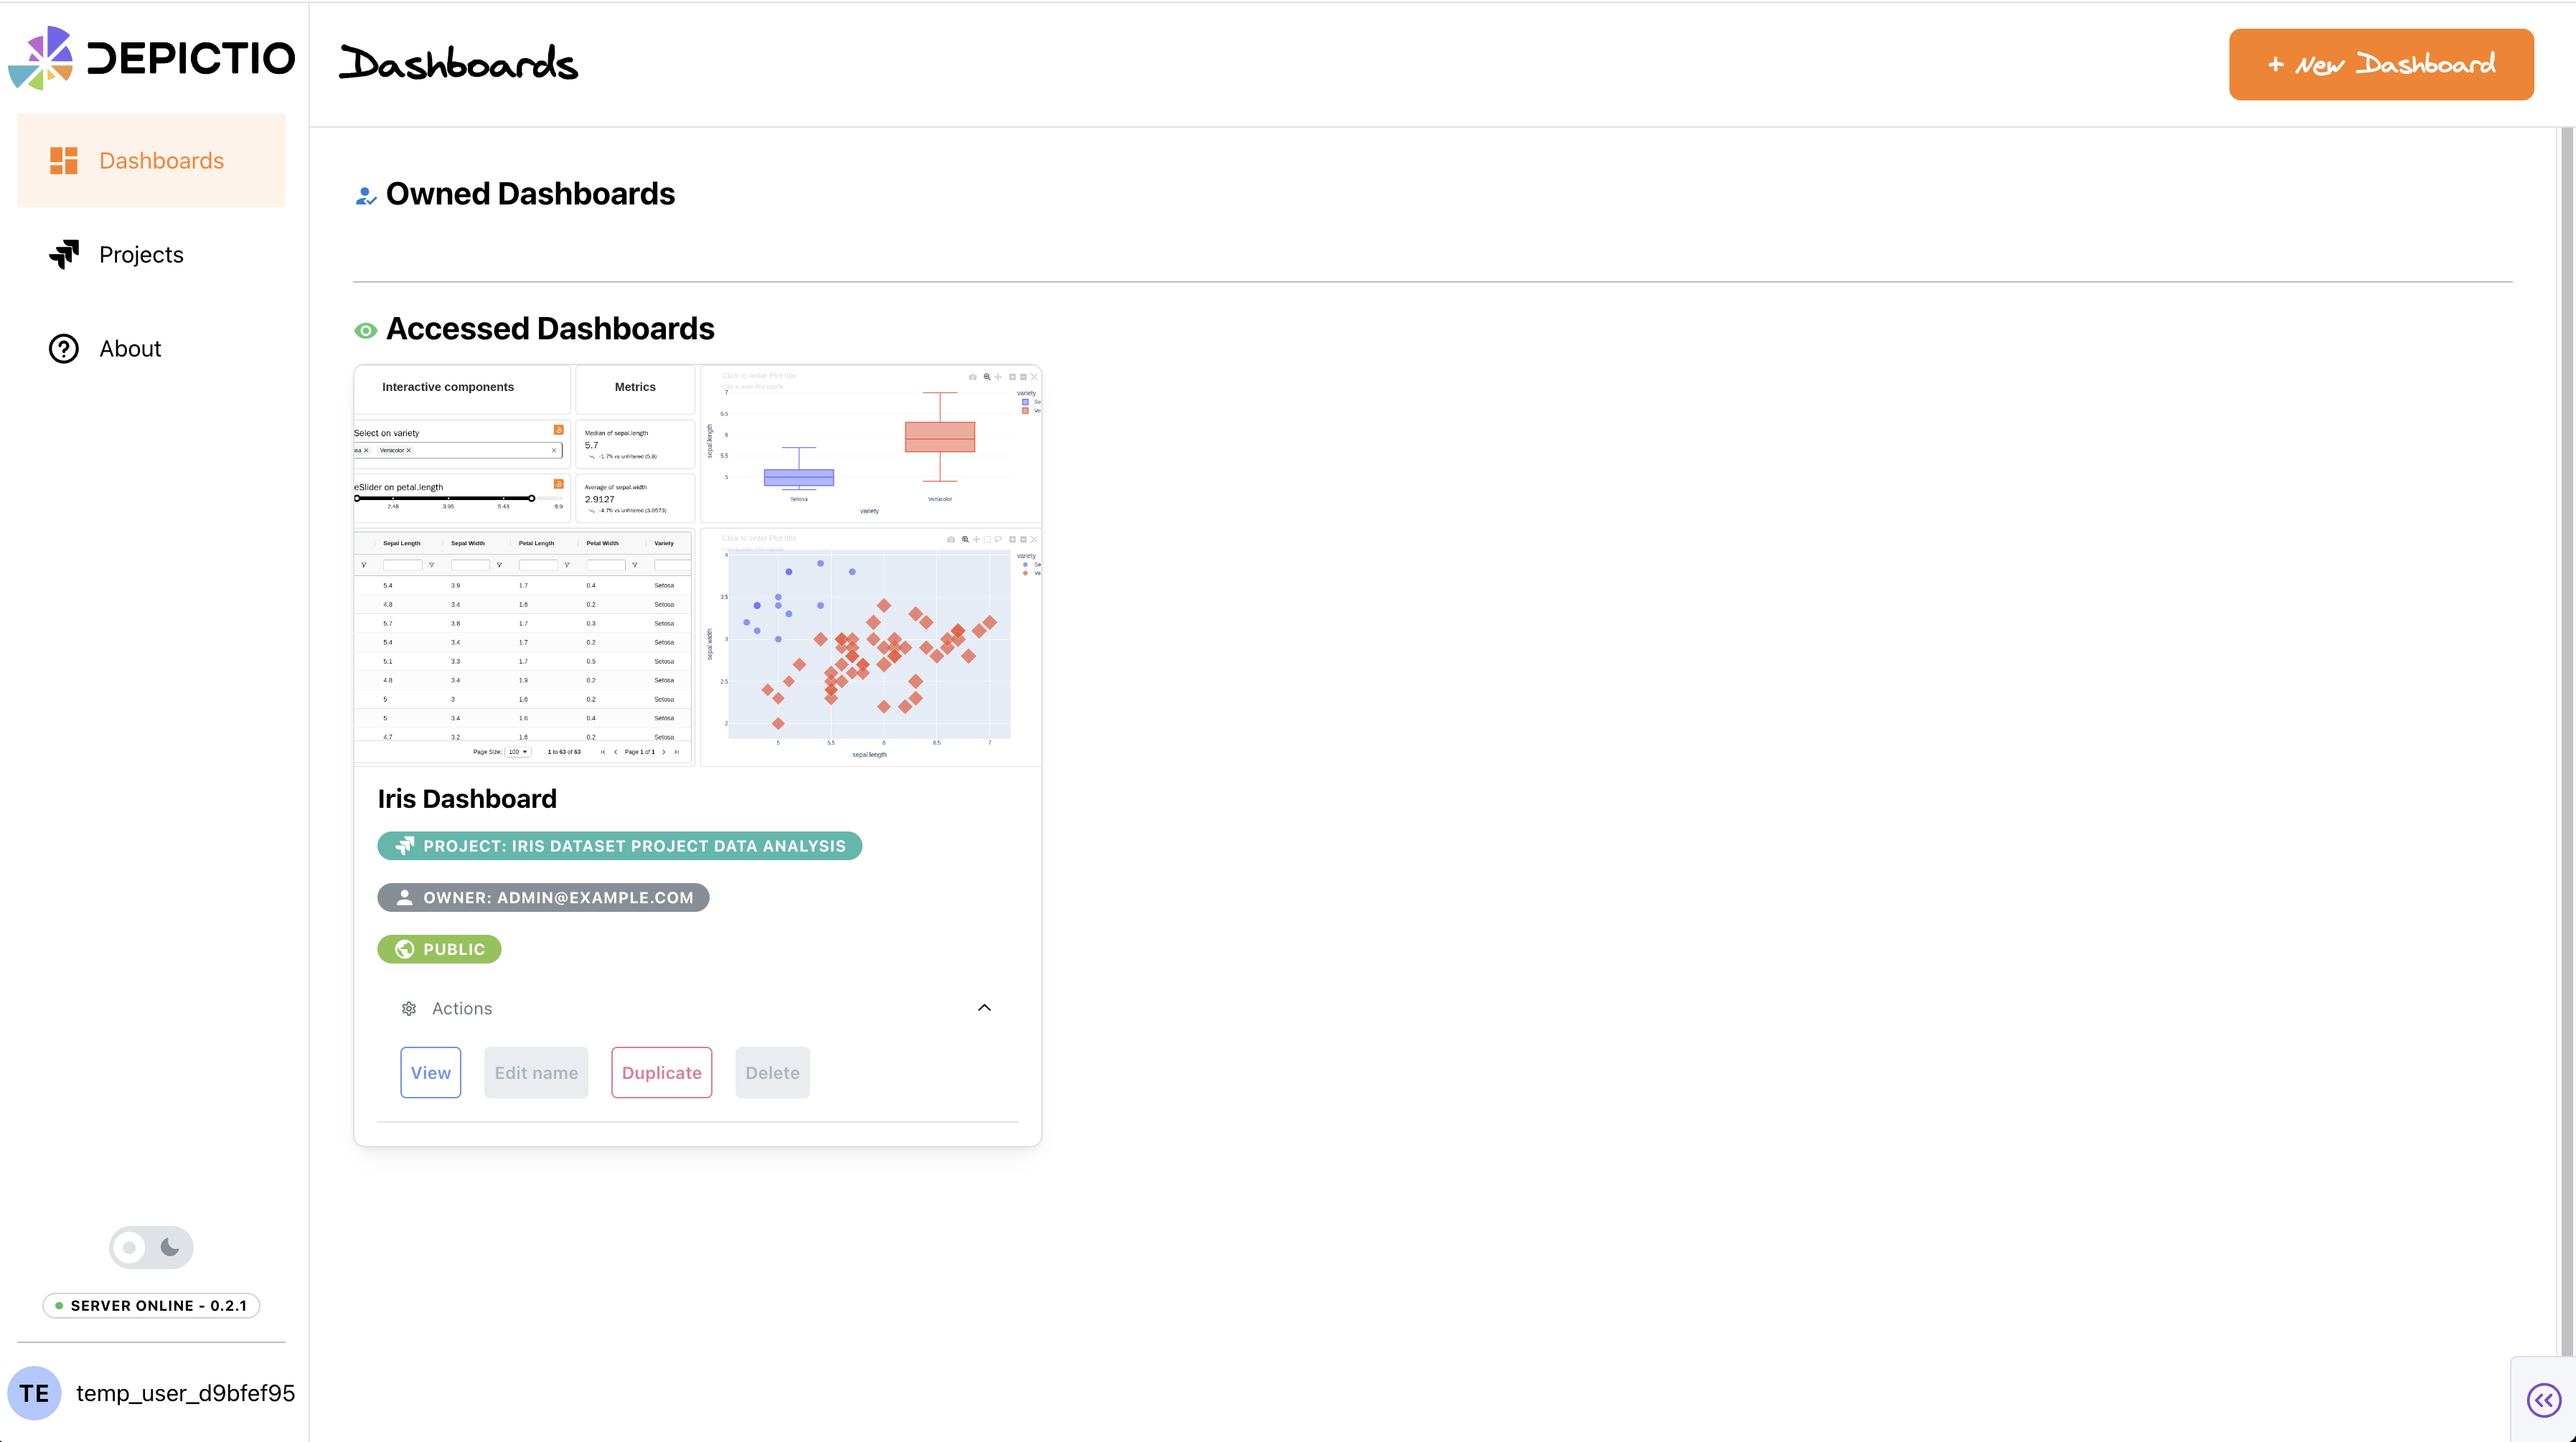2576x1442 pixels.
Task: Click the Dashboards grid icon in sidebar
Action: click(64, 161)
